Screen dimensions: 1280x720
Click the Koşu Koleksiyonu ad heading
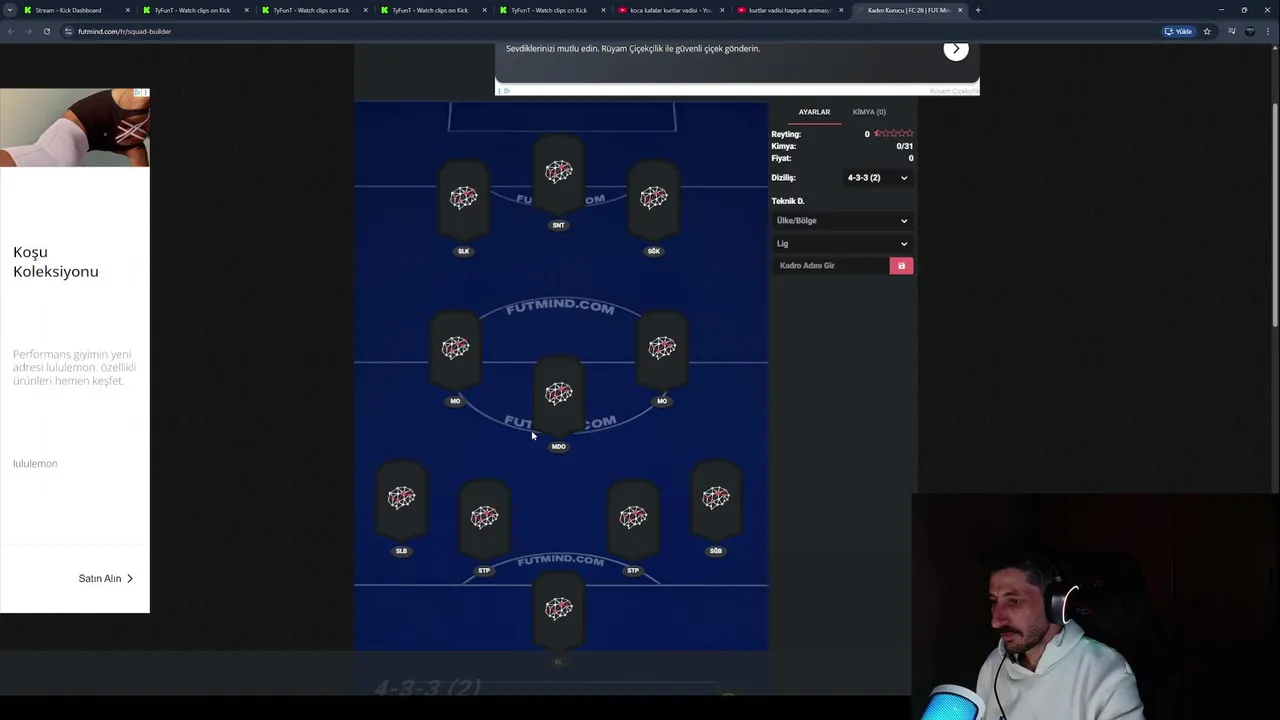tap(56, 262)
